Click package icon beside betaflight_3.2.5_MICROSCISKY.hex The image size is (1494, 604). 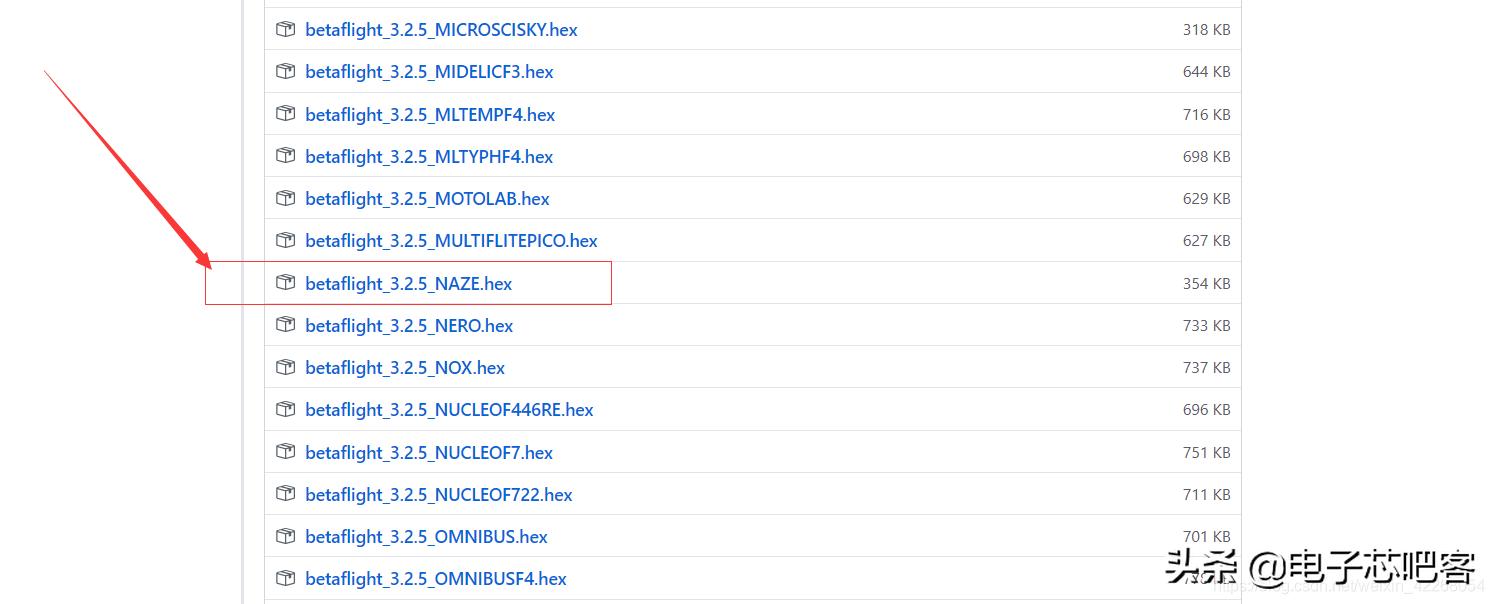pyautogui.click(x=286, y=29)
